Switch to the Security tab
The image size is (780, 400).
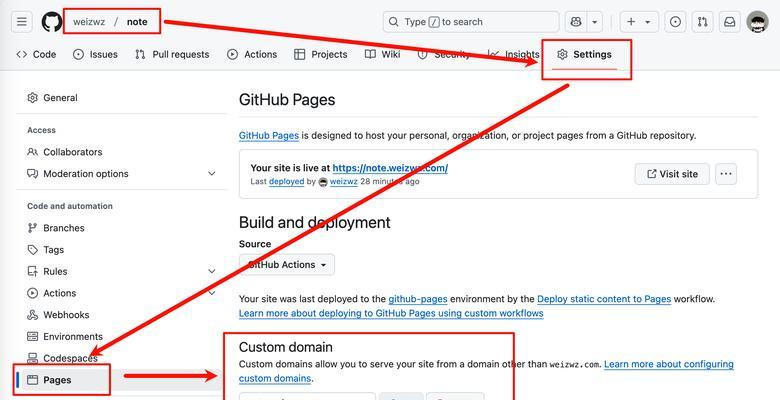[x=444, y=54]
